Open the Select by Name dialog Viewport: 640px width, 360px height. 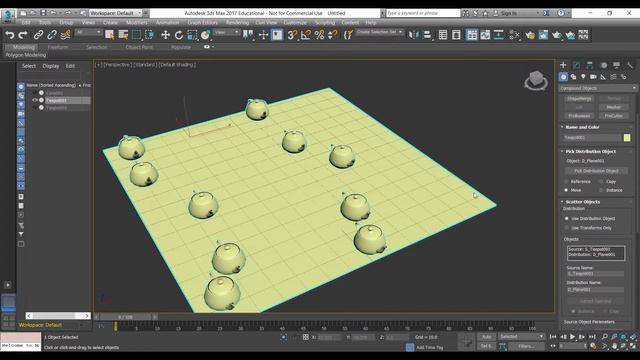(123, 35)
